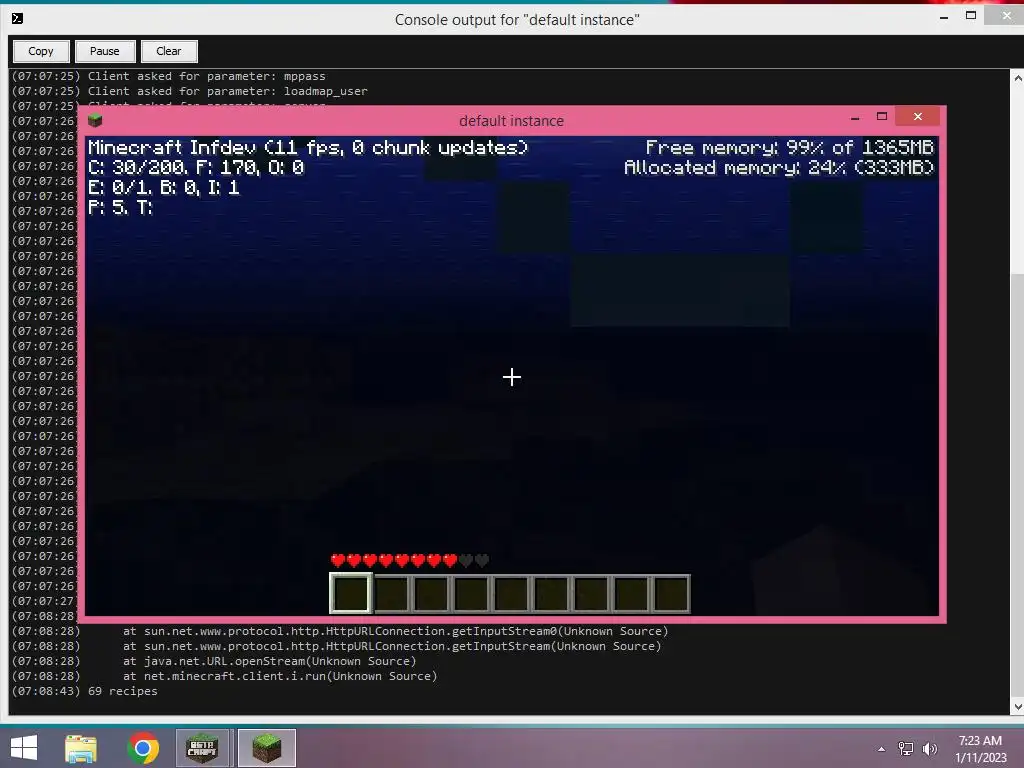
Task: Click the 'parameter: mppass' log line
Action: (168, 76)
